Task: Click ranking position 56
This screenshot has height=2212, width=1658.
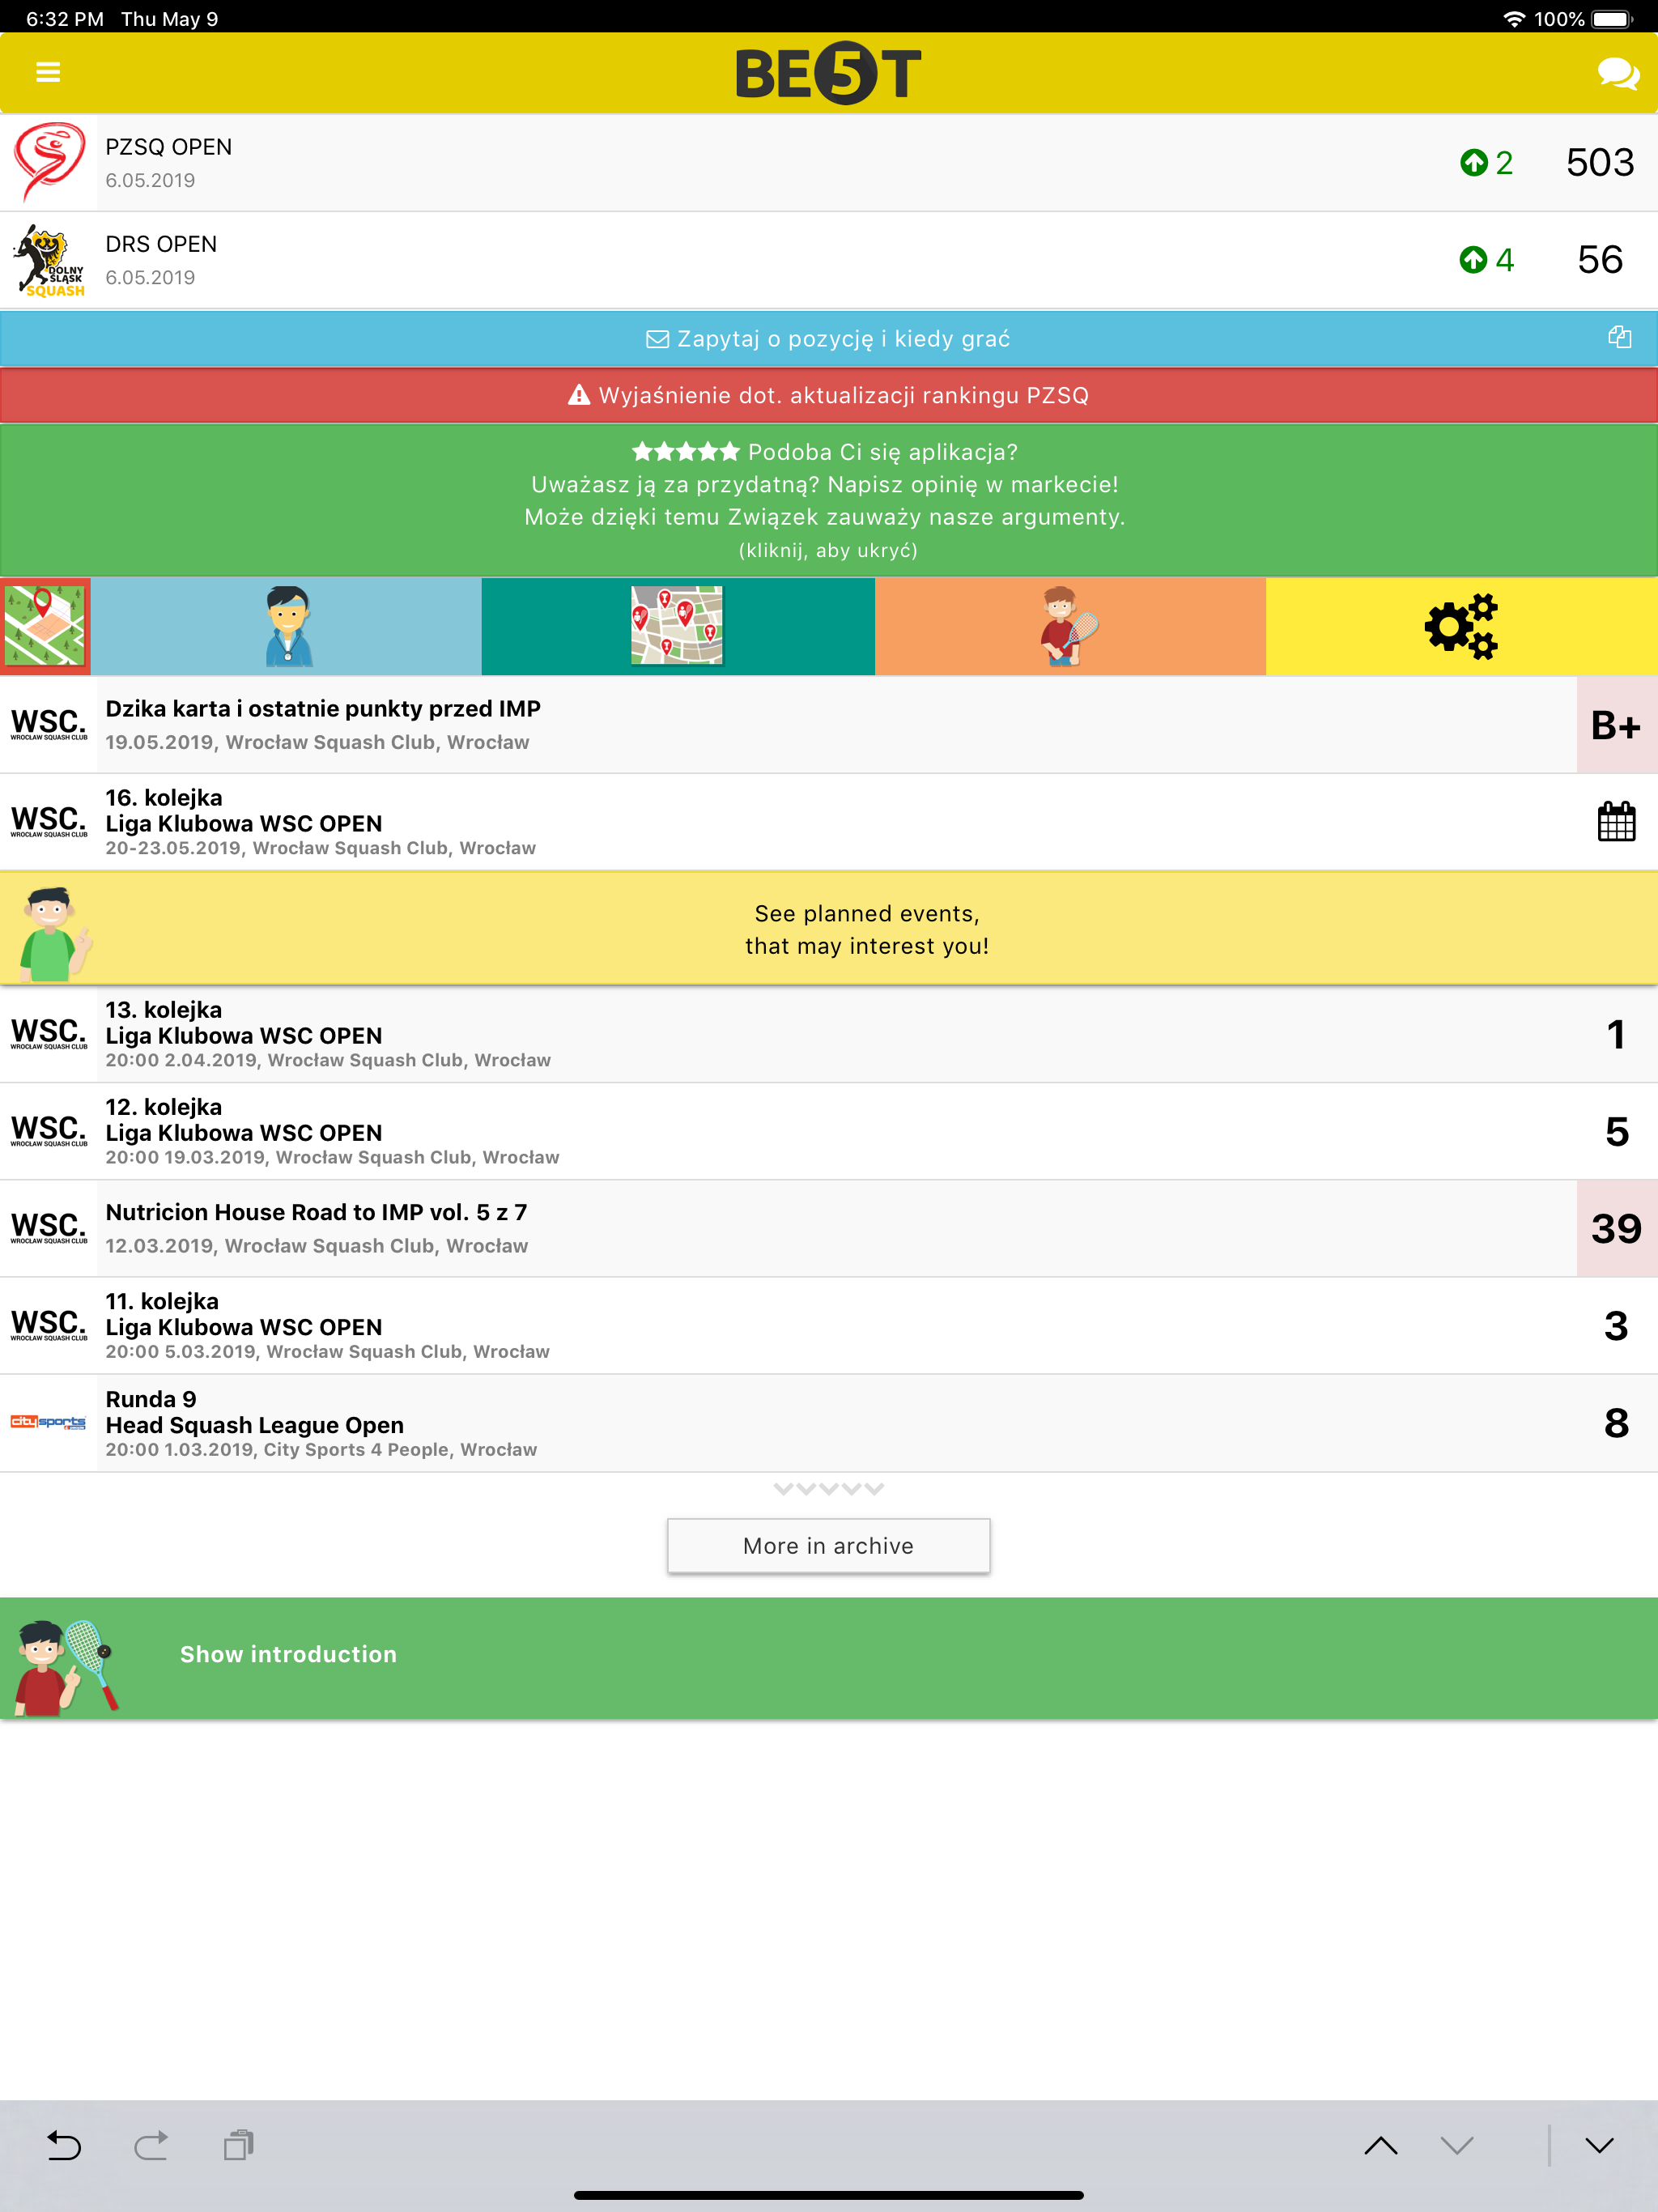Action: [x=1600, y=260]
